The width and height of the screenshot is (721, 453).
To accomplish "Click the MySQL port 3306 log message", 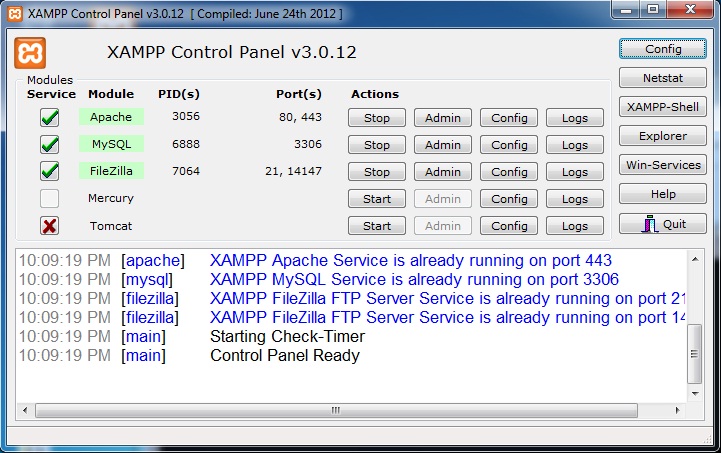I will point(414,280).
